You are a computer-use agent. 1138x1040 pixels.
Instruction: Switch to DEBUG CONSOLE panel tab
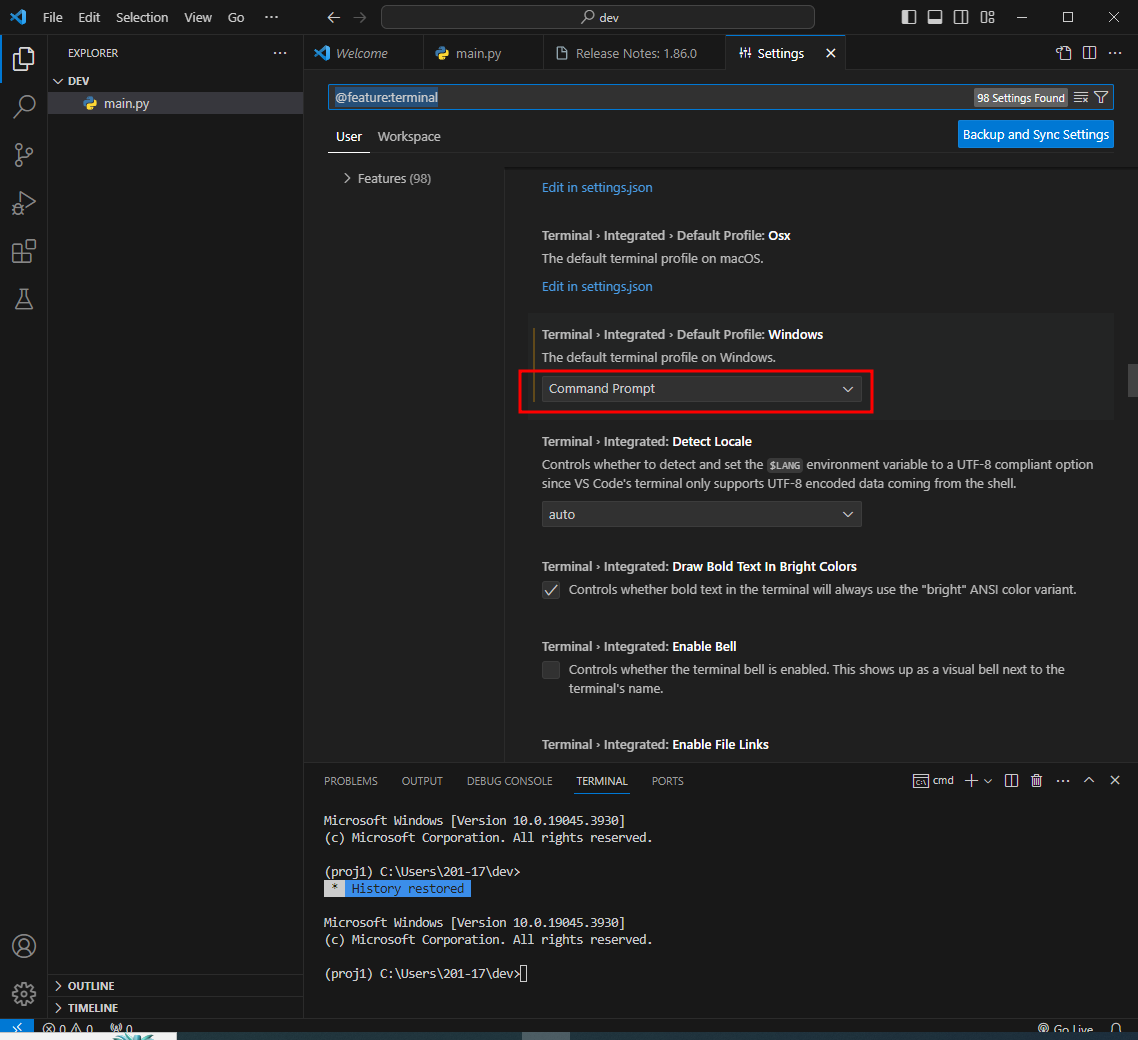point(509,781)
